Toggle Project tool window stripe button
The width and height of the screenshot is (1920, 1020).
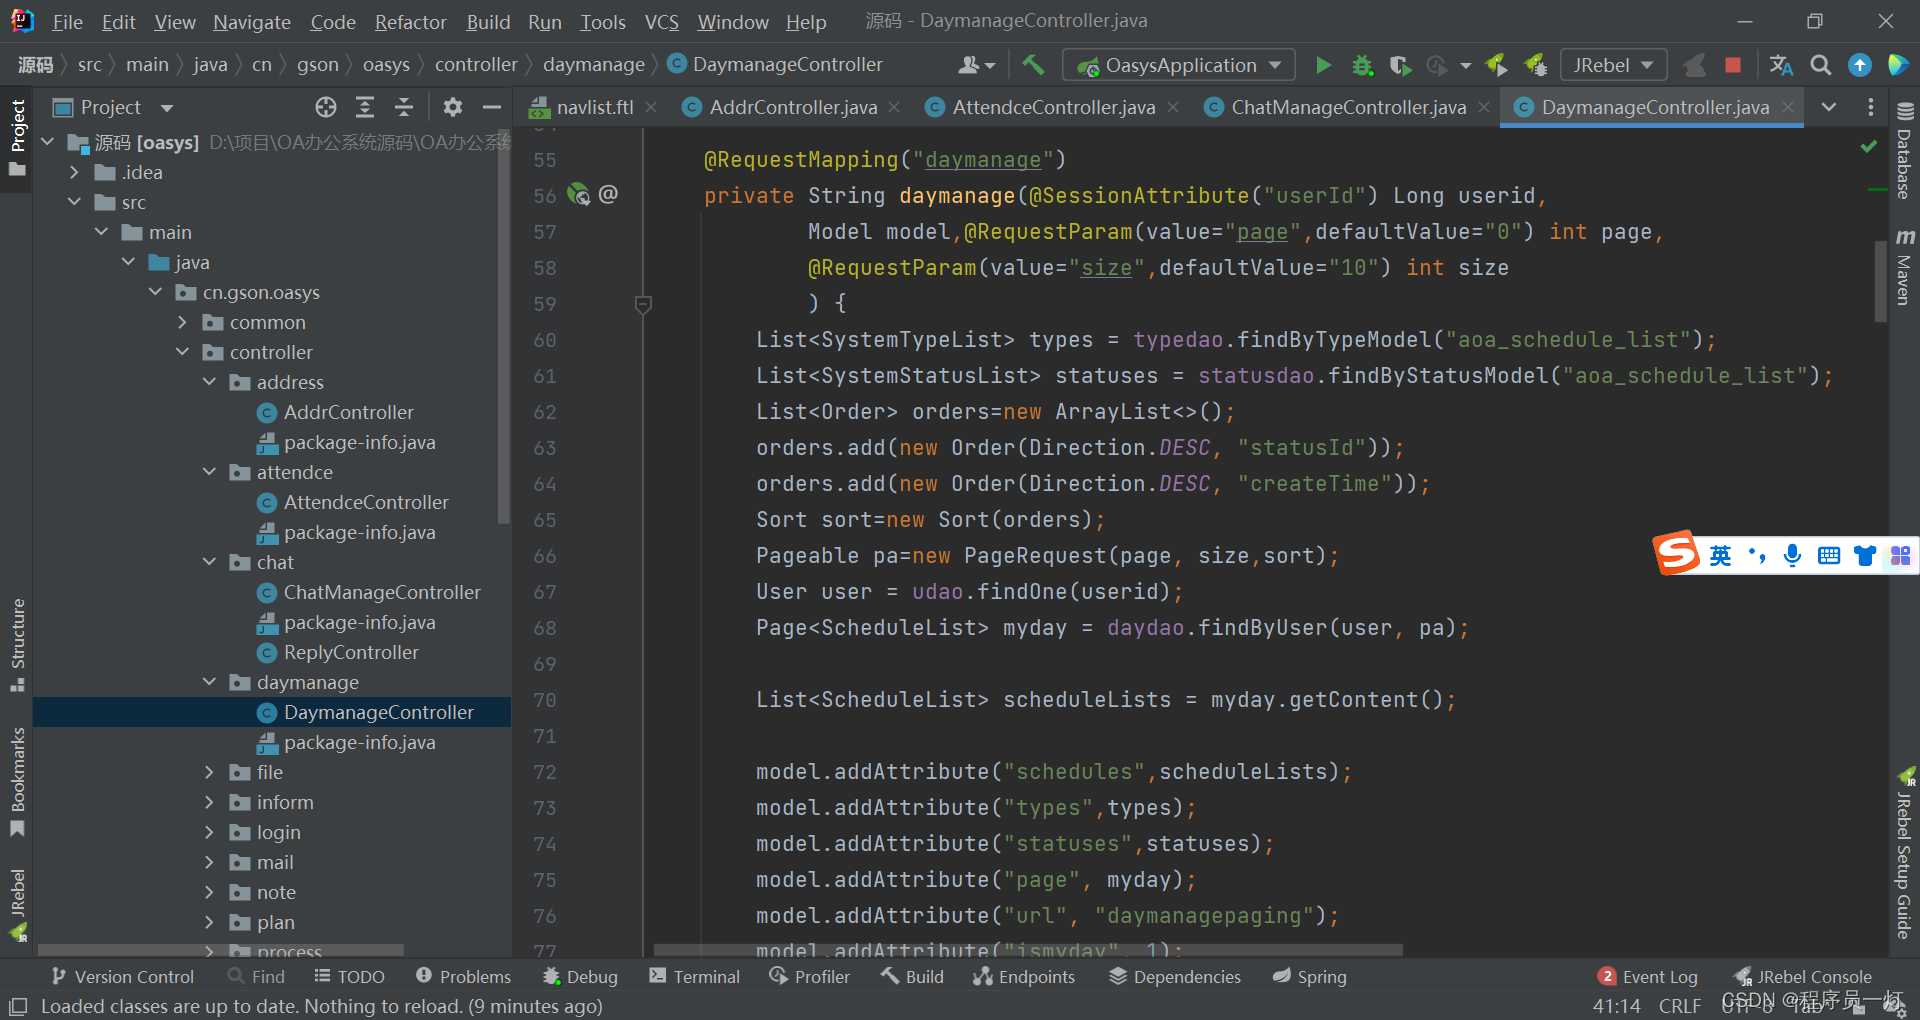point(17,137)
